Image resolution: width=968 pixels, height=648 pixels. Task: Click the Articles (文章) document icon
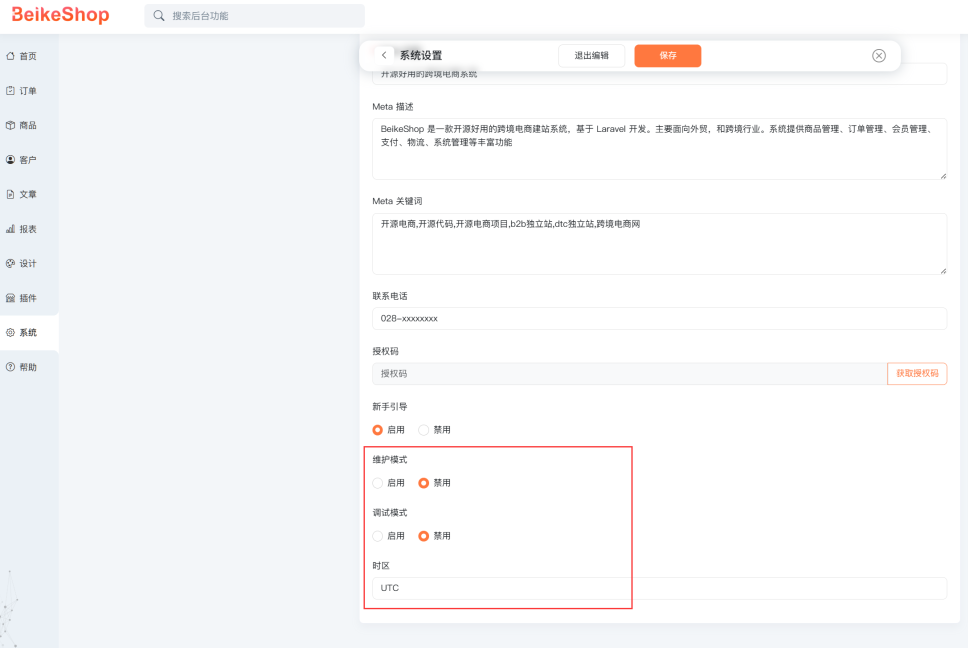[x=10, y=194]
